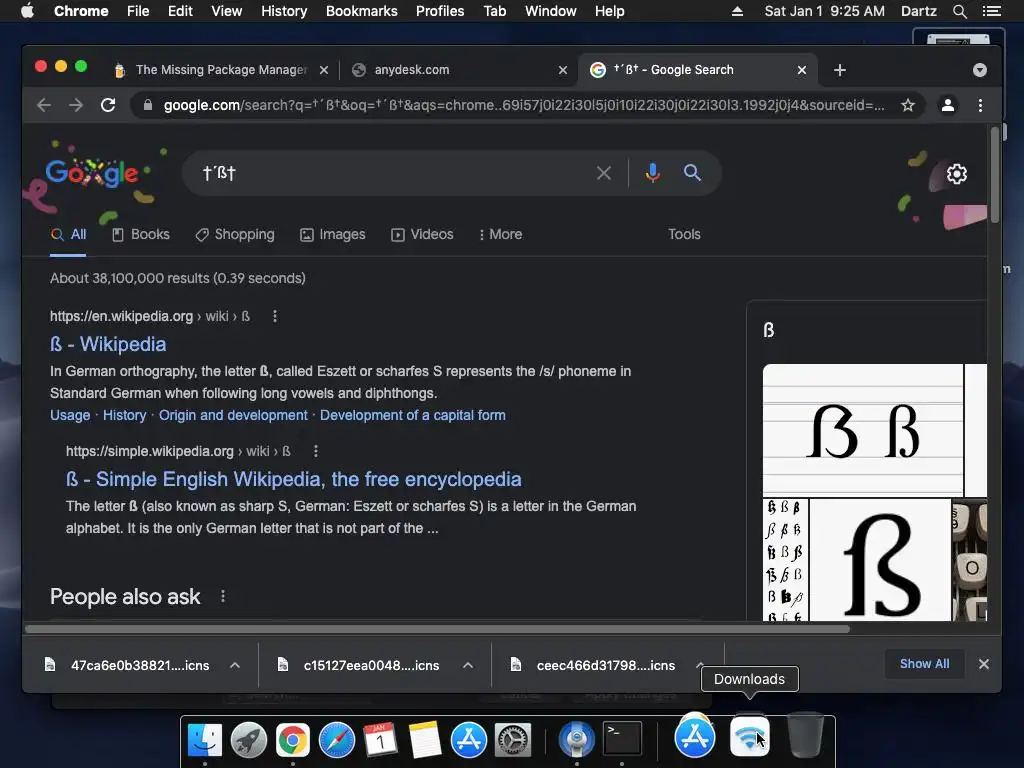Open the Apple menu
The width and height of the screenshot is (1024, 768).
(27, 11)
